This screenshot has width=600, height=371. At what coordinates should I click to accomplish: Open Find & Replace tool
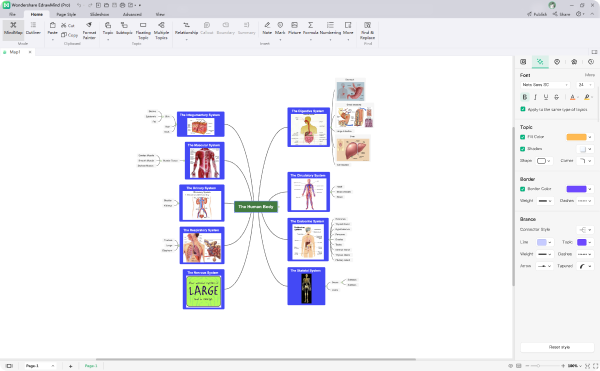pos(367,31)
